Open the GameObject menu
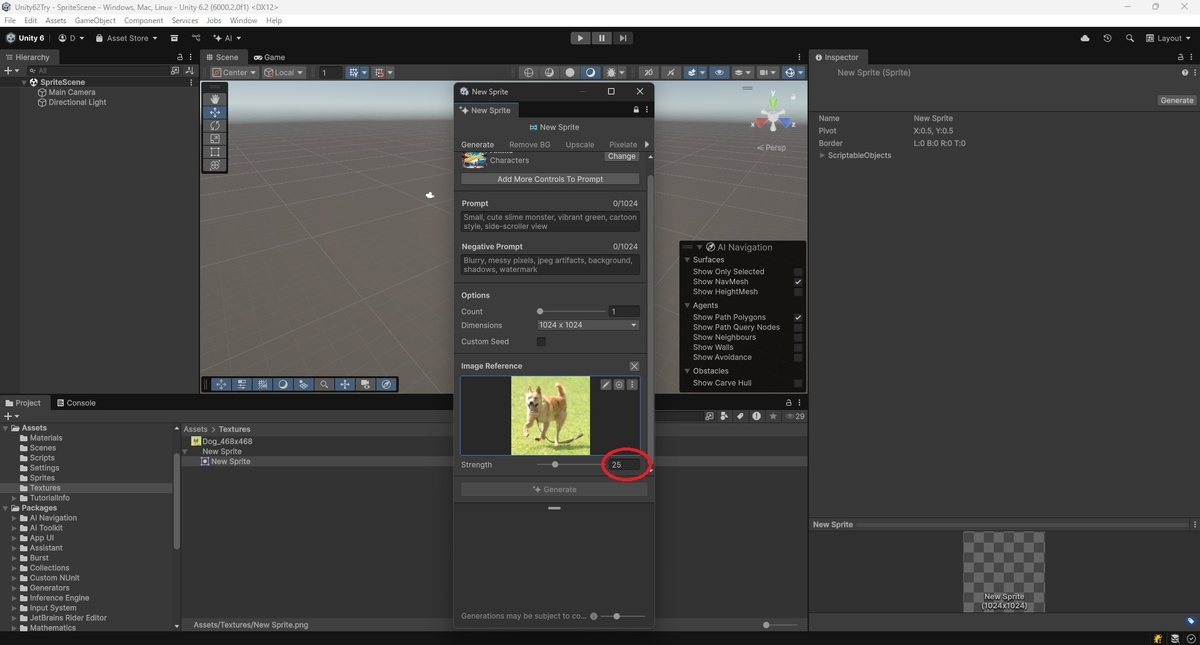The width and height of the screenshot is (1200, 645). (95, 20)
